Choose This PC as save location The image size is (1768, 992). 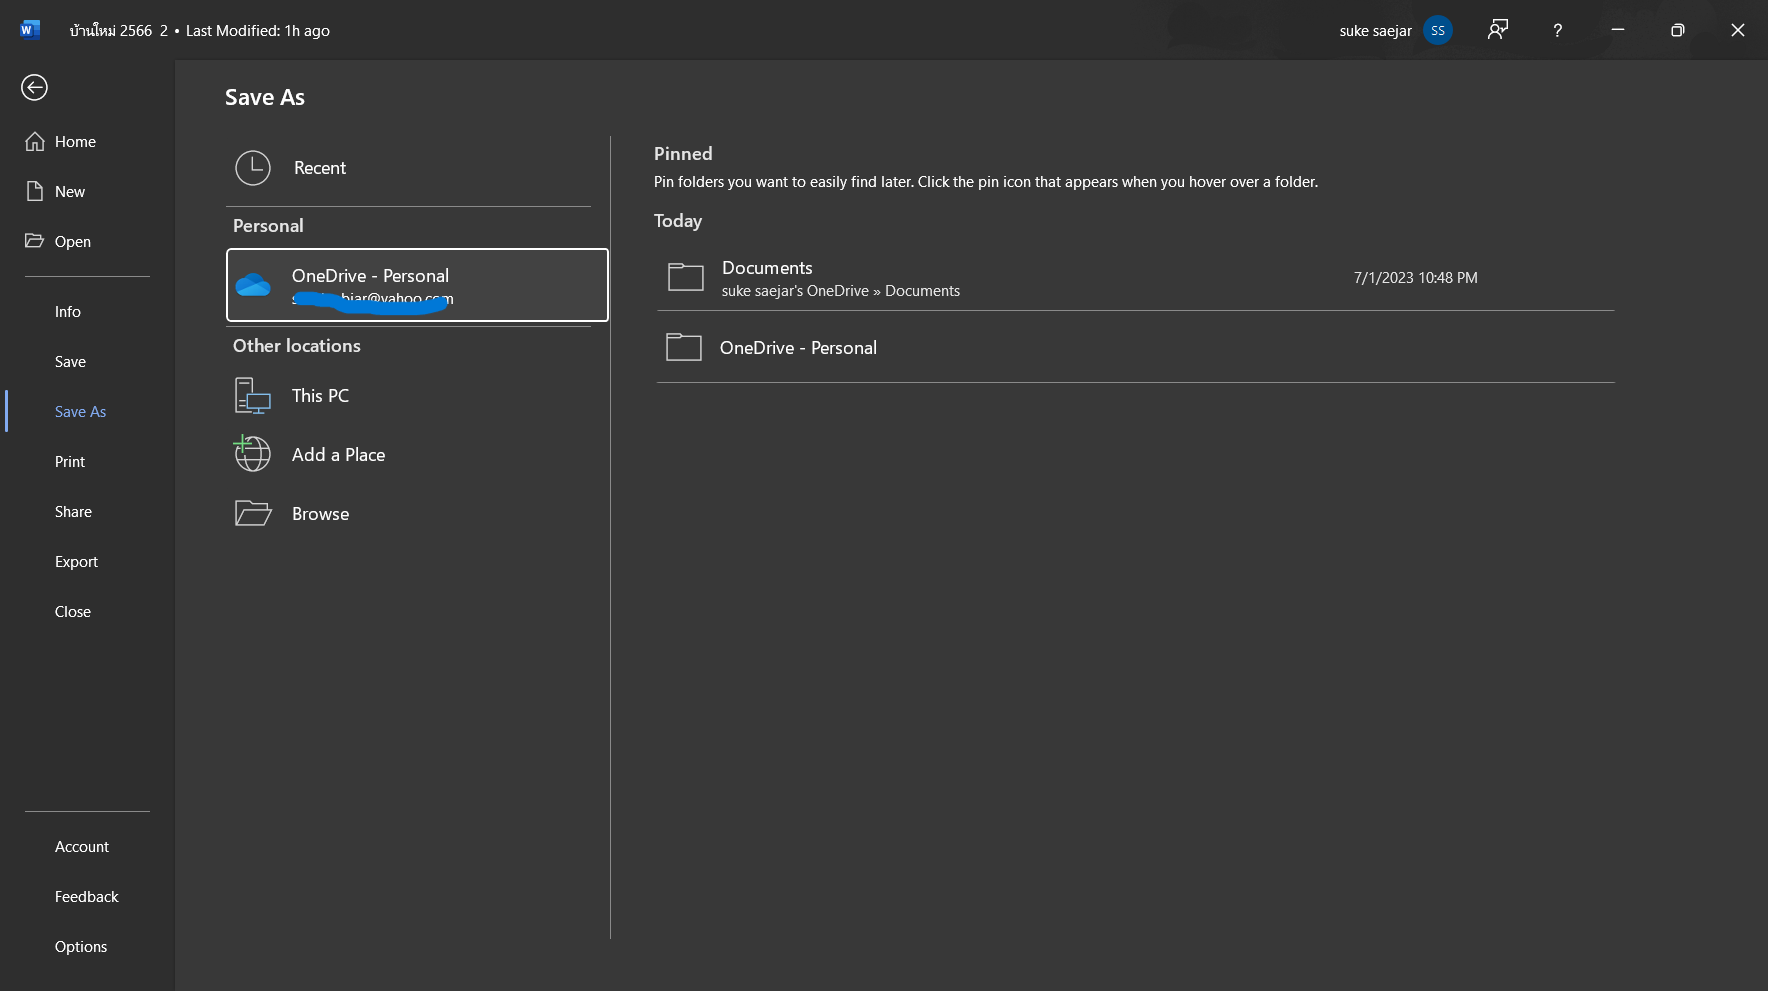[409, 396]
